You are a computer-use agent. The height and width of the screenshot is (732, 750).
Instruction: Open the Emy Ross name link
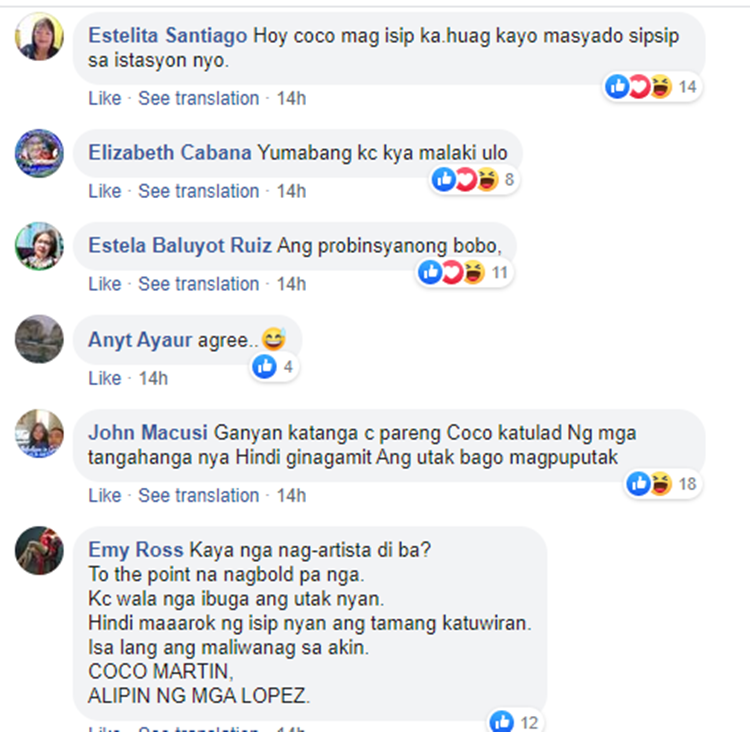coord(136,550)
